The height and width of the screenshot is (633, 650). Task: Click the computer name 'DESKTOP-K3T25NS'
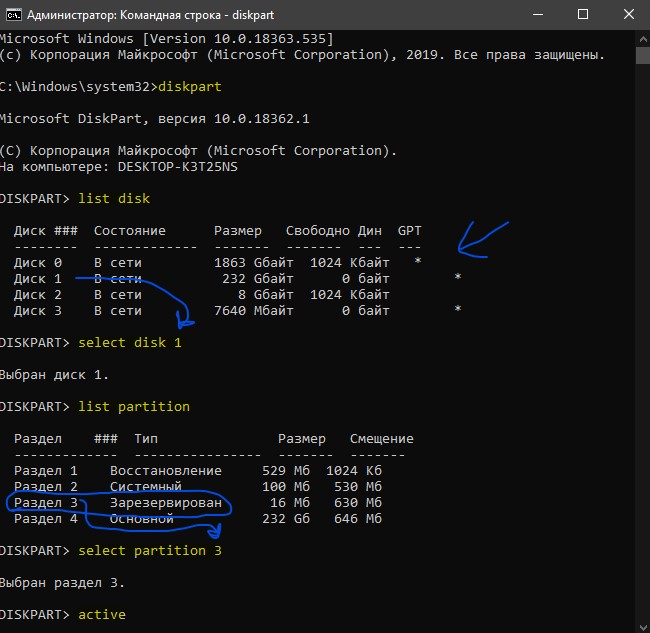click(x=177, y=167)
